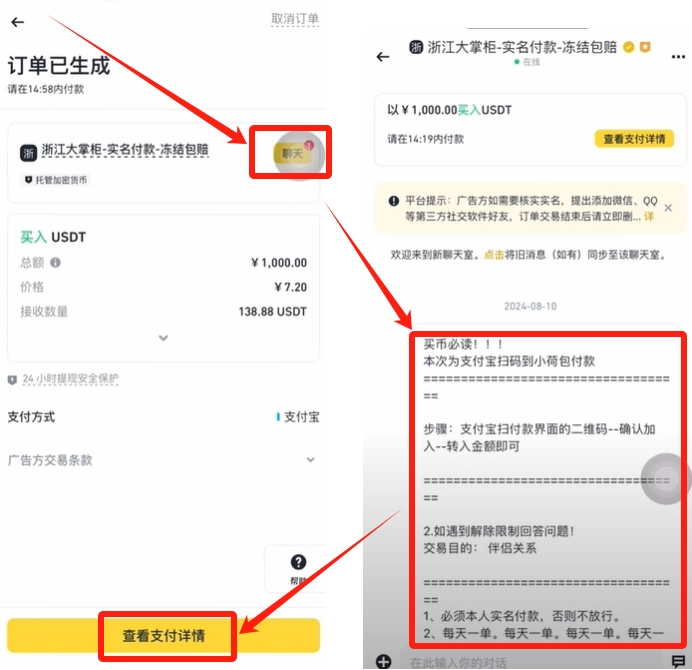Tap 查看支付详情 button in chat order card
Image resolution: width=692 pixels, height=670 pixels.
(x=634, y=139)
